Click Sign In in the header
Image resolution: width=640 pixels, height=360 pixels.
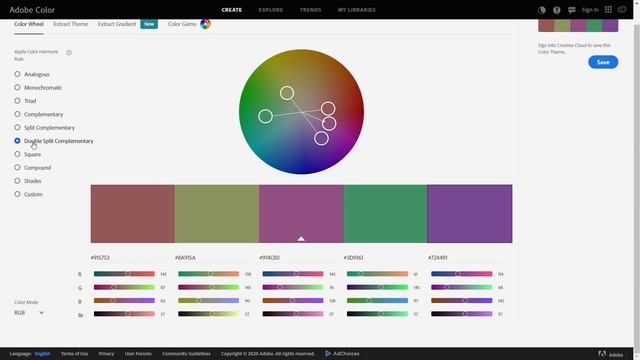click(x=590, y=10)
